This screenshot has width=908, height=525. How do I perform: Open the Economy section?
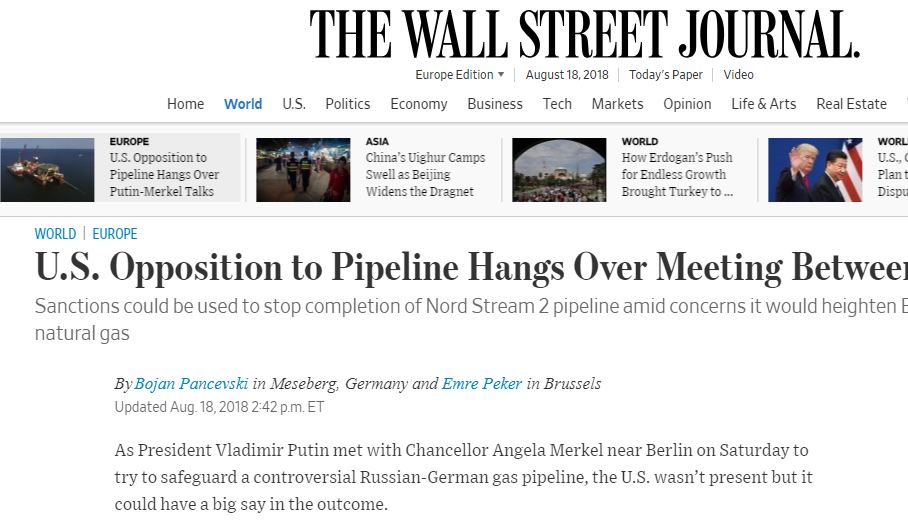[x=419, y=104]
